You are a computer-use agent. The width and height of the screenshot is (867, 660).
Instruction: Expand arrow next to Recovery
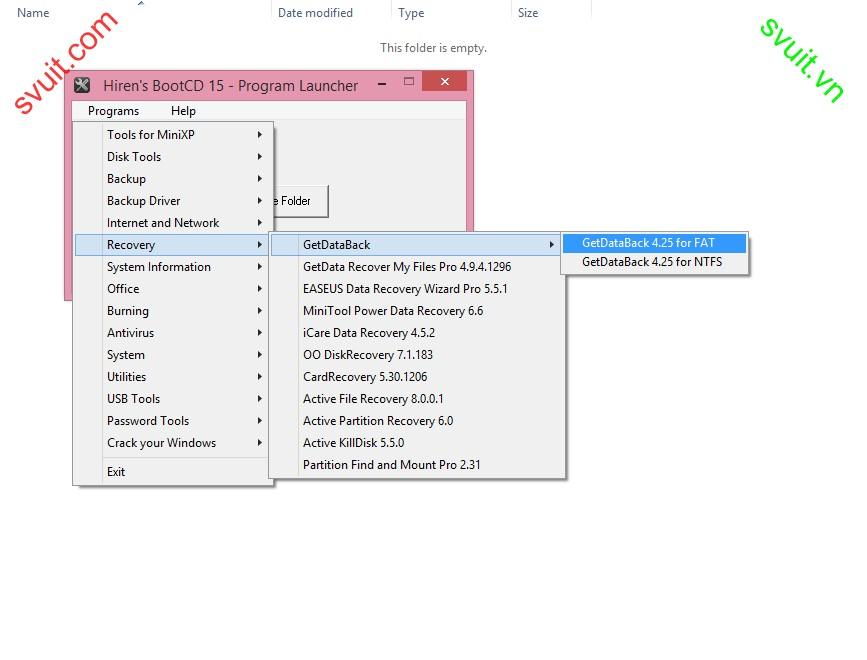click(x=259, y=245)
